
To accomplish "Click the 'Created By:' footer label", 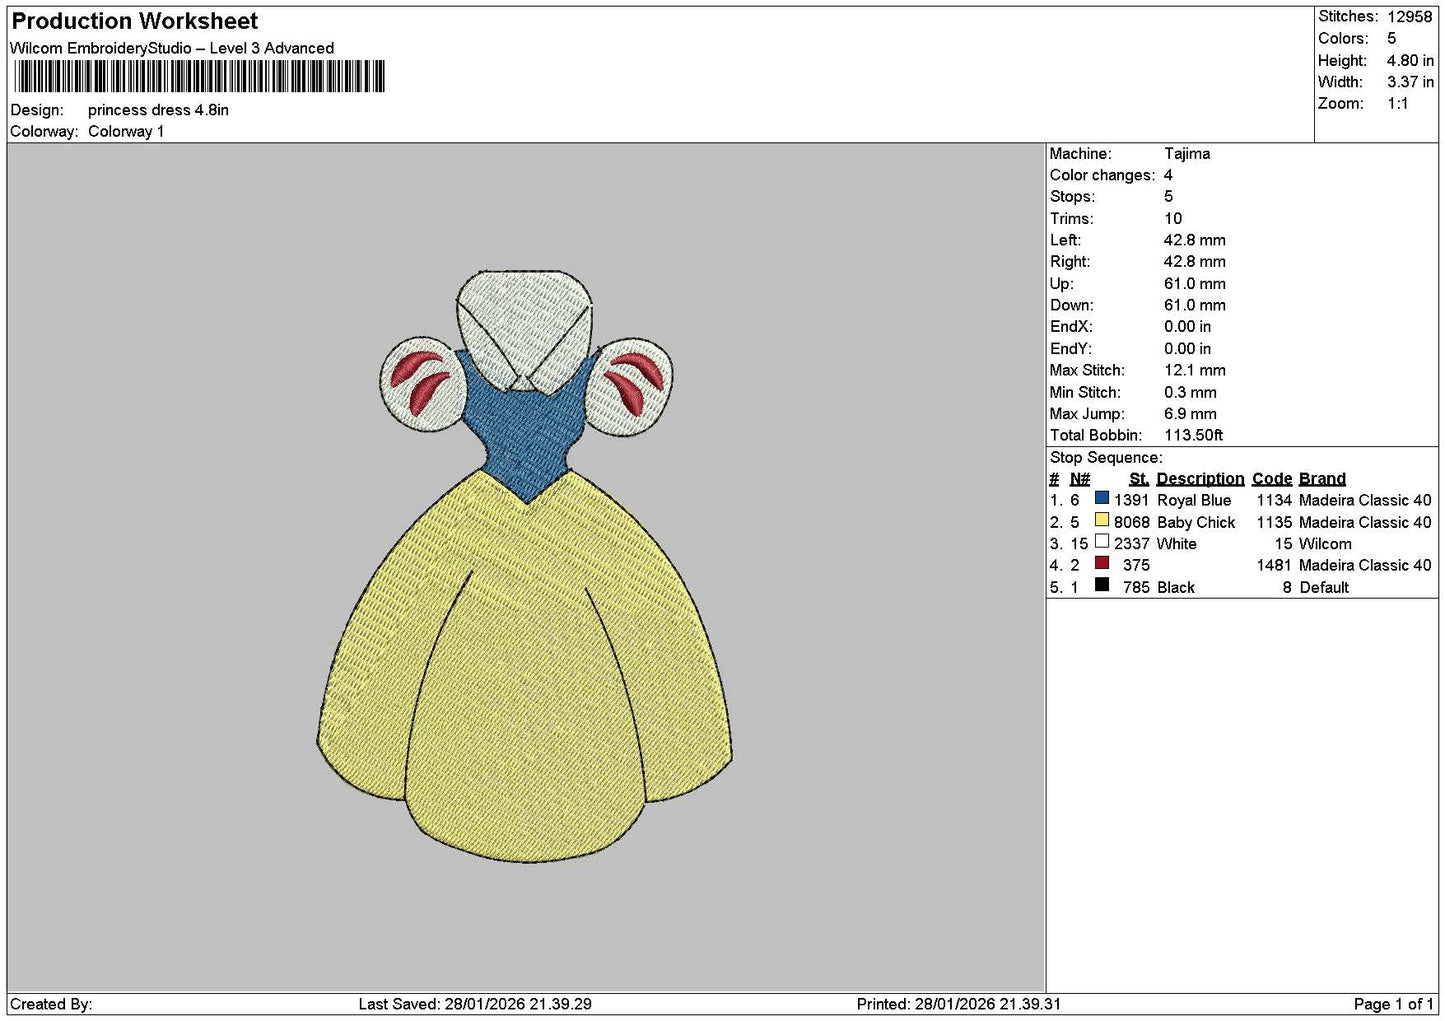I will (x=51, y=1004).
